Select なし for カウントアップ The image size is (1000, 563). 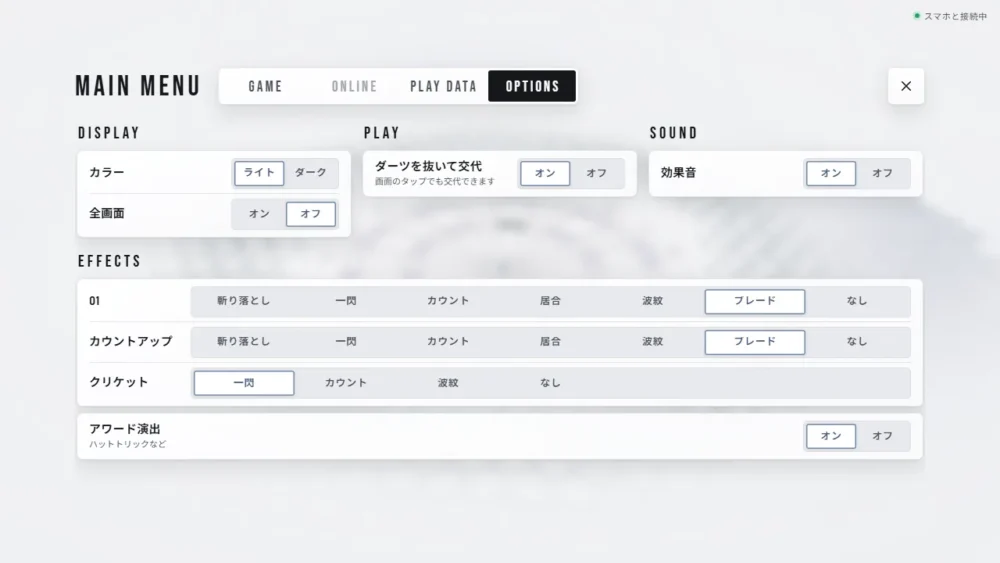click(857, 342)
